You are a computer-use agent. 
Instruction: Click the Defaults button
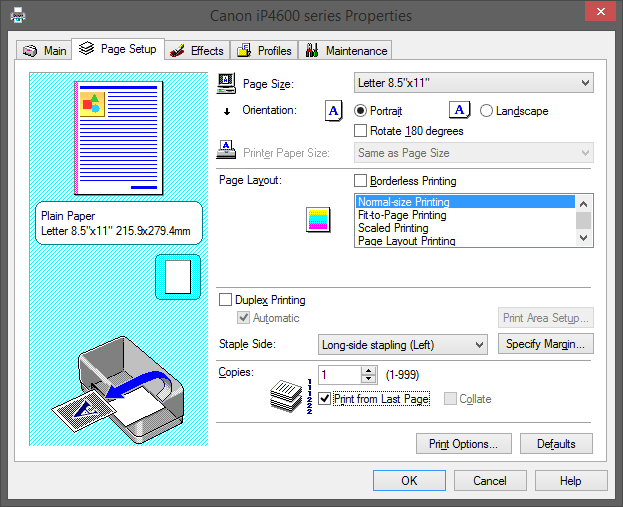coord(556,443)
